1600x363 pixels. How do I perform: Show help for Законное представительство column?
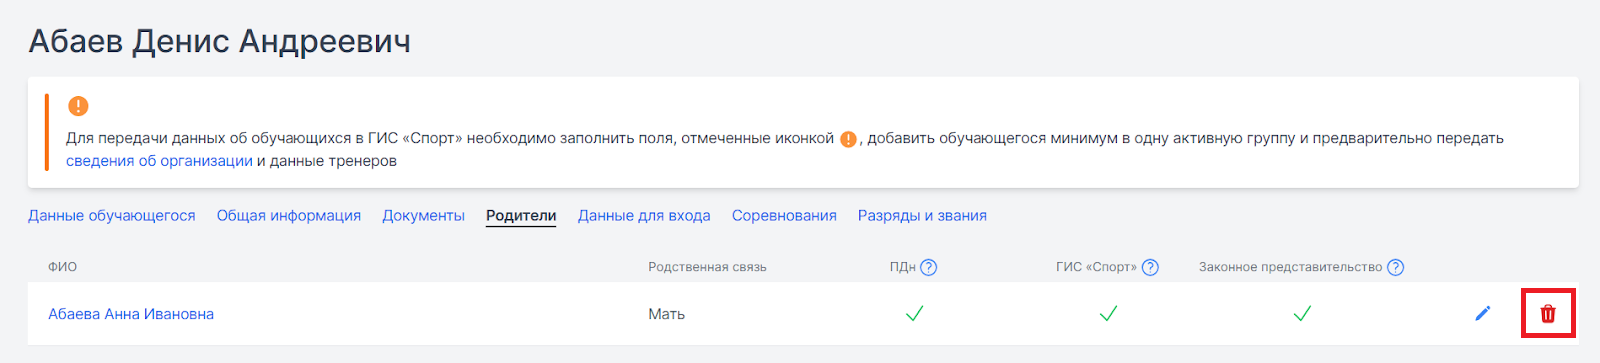pos(1396,267)
